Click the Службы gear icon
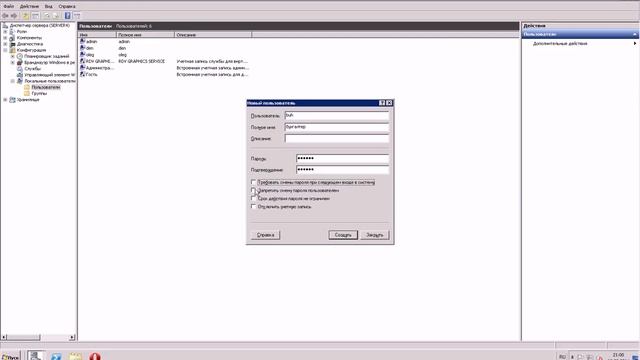The image size is (640, 360). coord(20,69)
